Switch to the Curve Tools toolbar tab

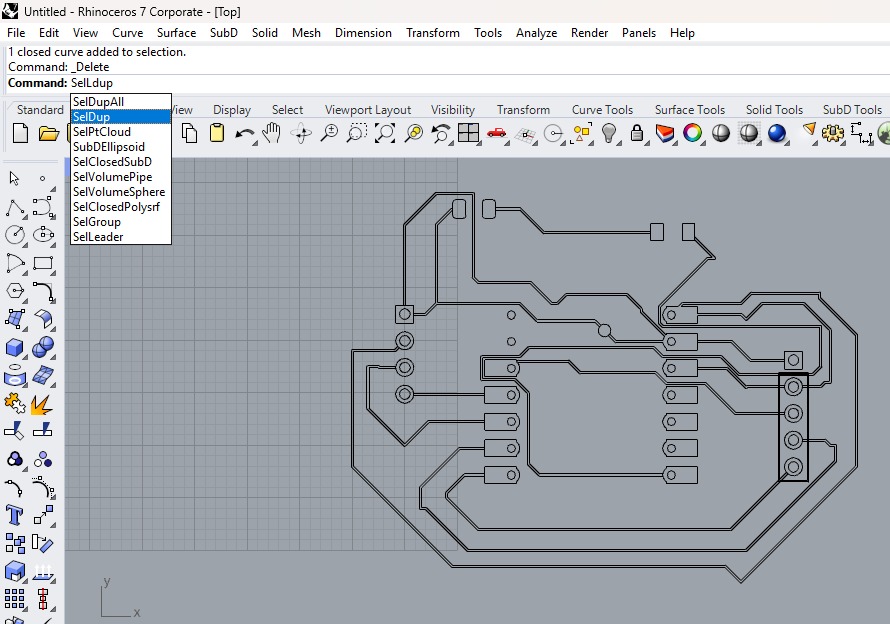tap(602, 110)
